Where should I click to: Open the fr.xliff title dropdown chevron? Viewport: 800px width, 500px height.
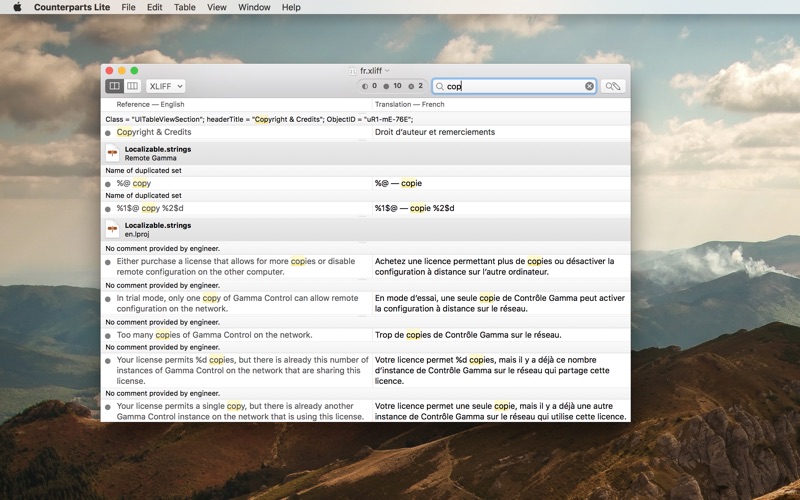point(387,70)
